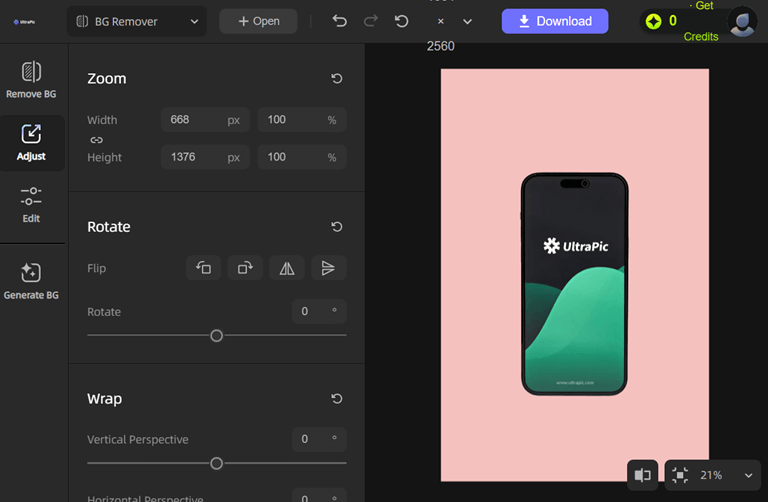Undo the last action
Image resolution: width=768 pixels, height=502 pixels.
point(339,21)
